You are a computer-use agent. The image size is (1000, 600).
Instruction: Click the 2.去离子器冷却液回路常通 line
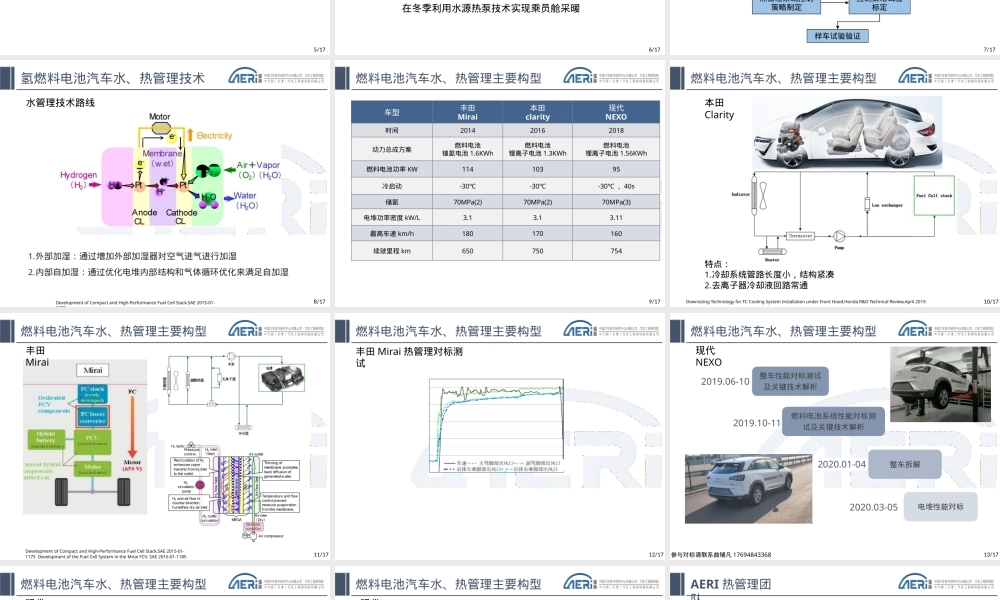click(756, 285)
